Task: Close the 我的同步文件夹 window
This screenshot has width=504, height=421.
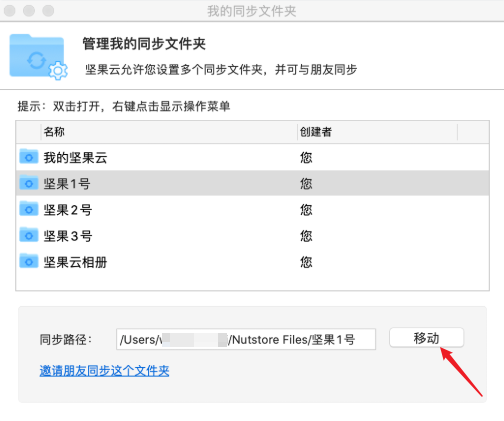Action: [x=9, y=11]
